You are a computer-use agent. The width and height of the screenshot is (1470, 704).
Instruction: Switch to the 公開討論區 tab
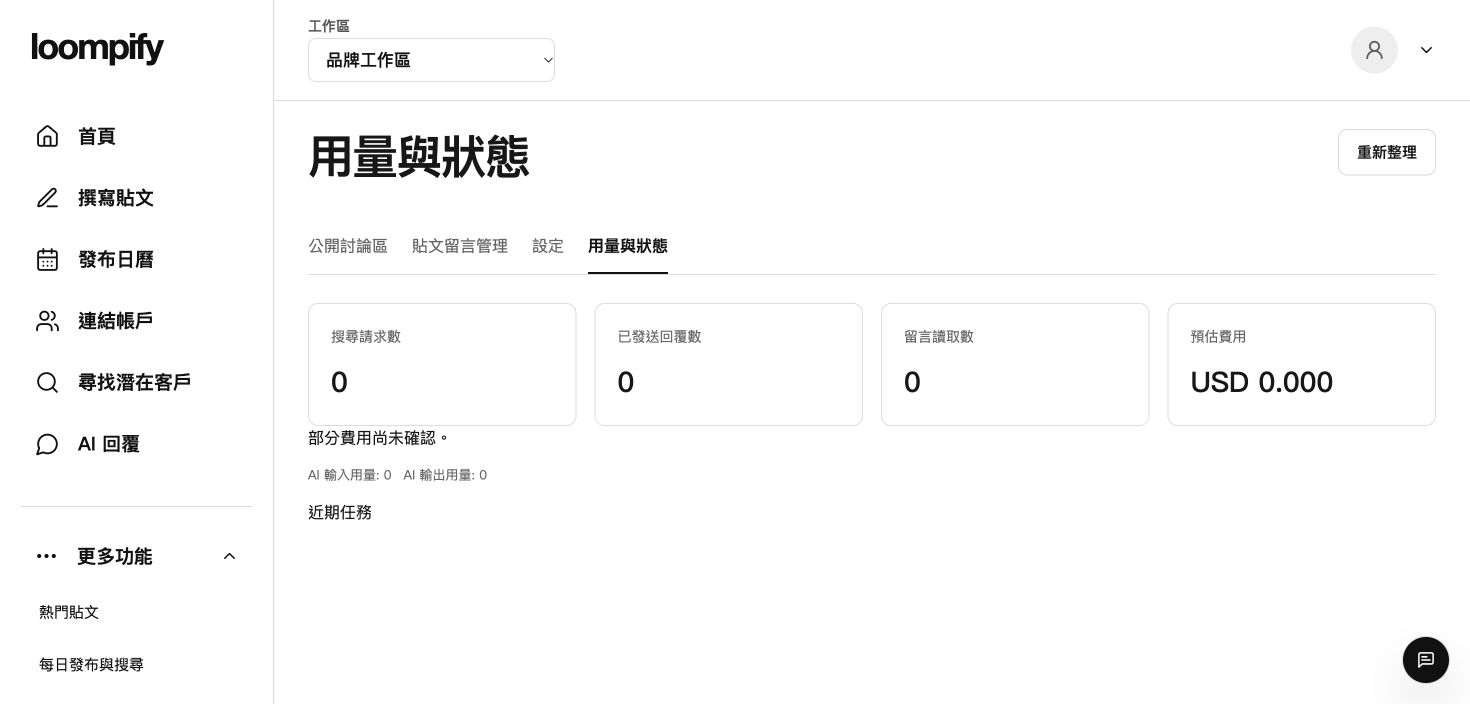(348, 246)
